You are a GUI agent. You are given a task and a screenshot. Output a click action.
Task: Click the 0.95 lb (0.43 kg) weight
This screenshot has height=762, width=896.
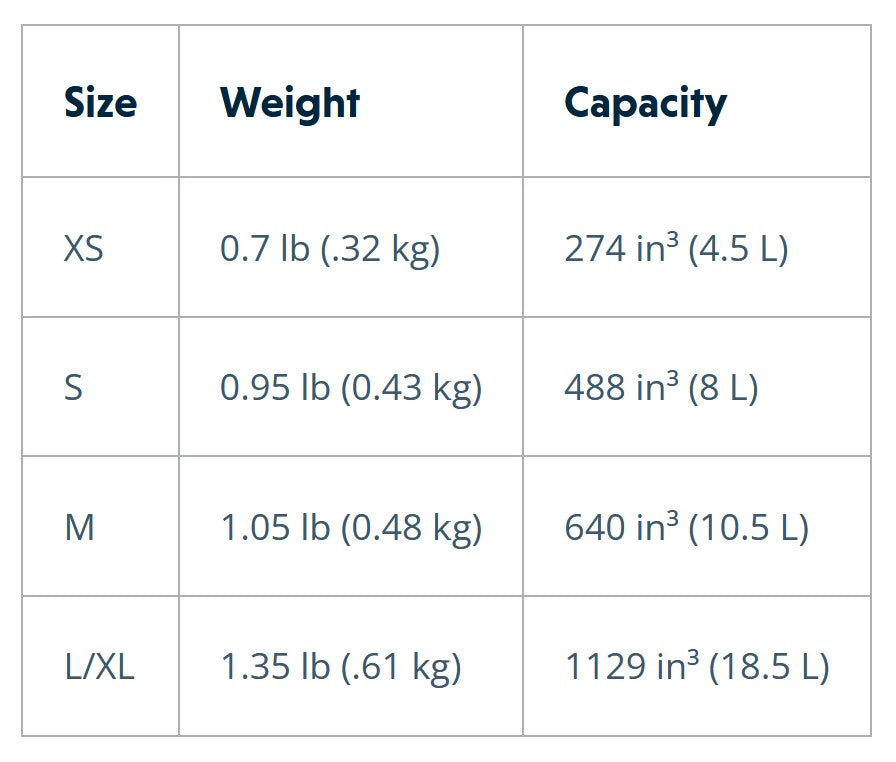pyautogui.click(x=351, y=388)
